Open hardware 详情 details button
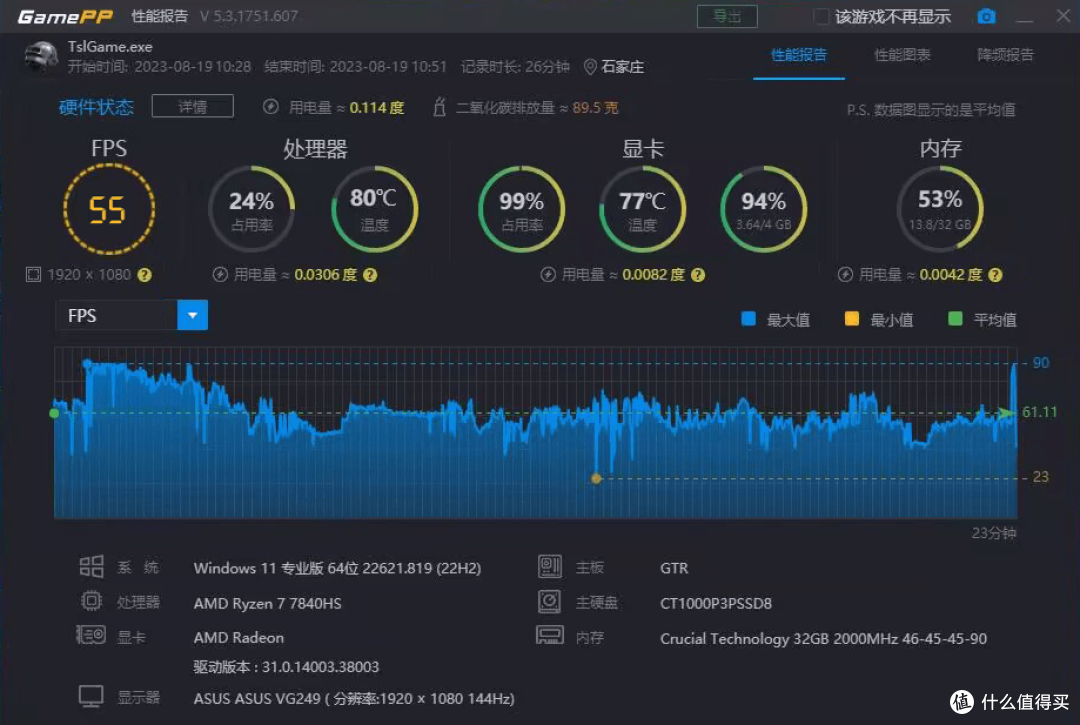The image size is (1080, 725). [x=192, y=107]
